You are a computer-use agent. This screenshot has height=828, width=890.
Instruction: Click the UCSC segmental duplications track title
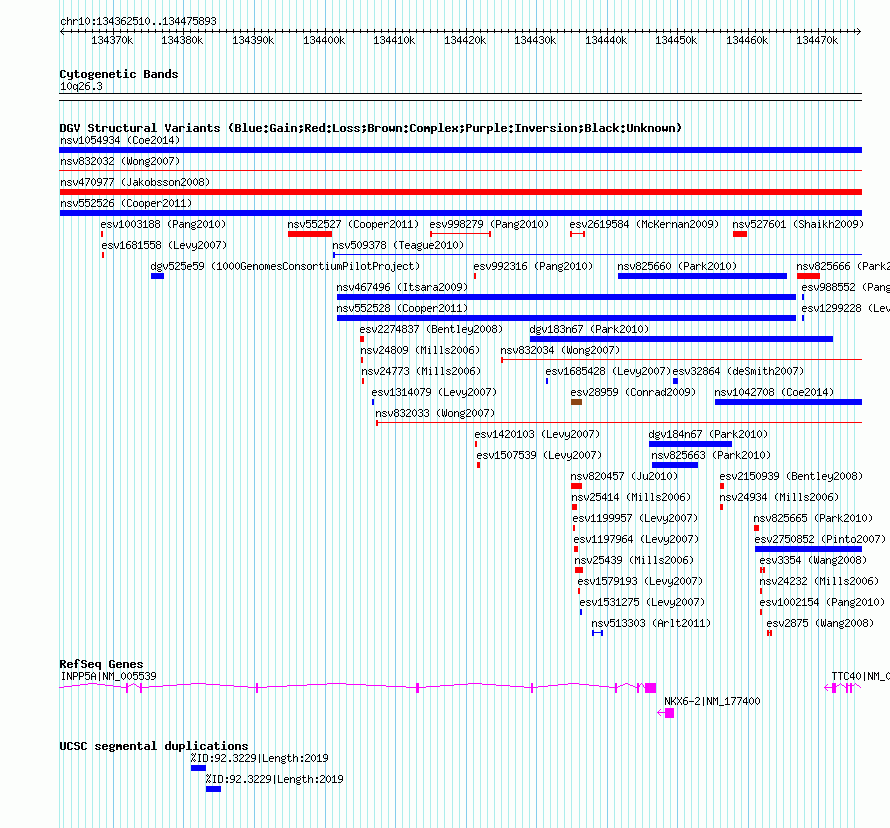coord(154,746)
